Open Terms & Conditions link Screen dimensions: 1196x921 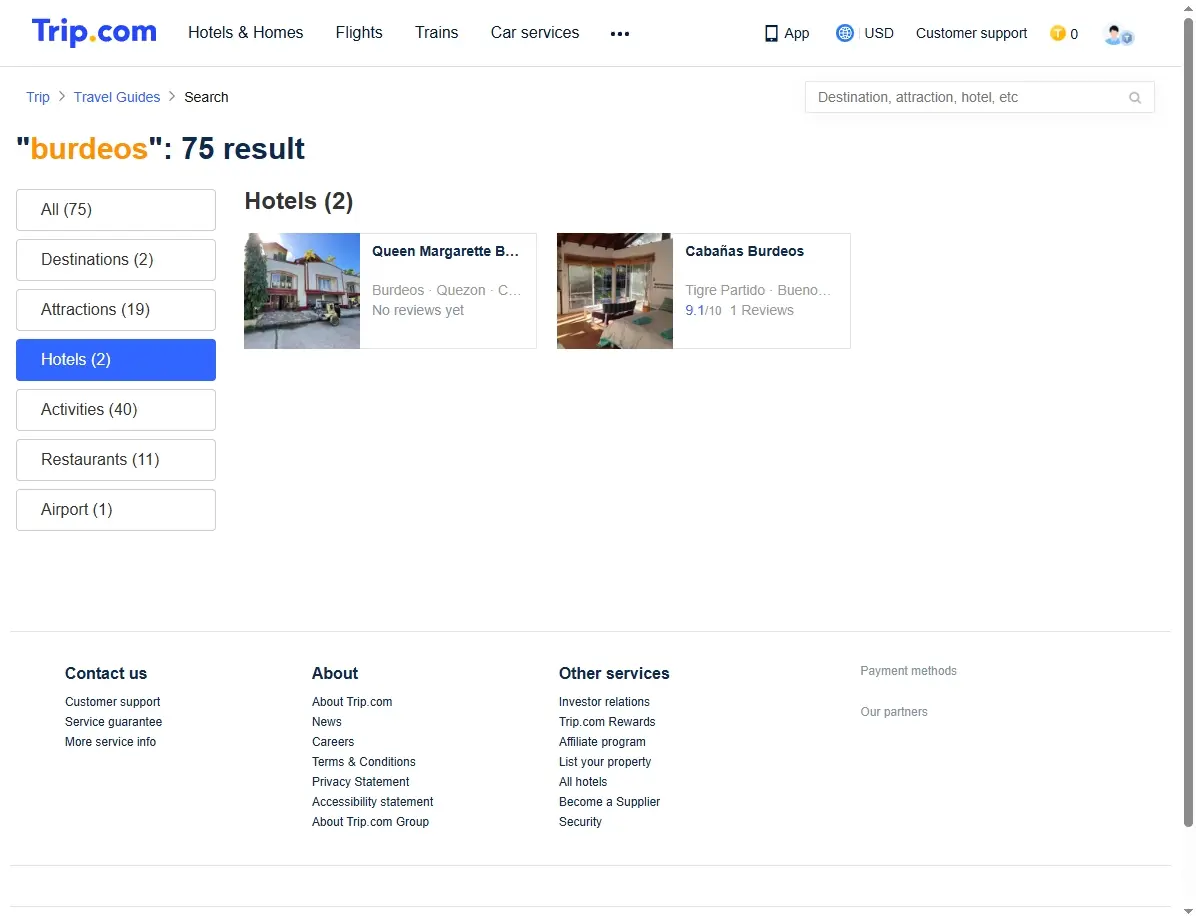364,762
